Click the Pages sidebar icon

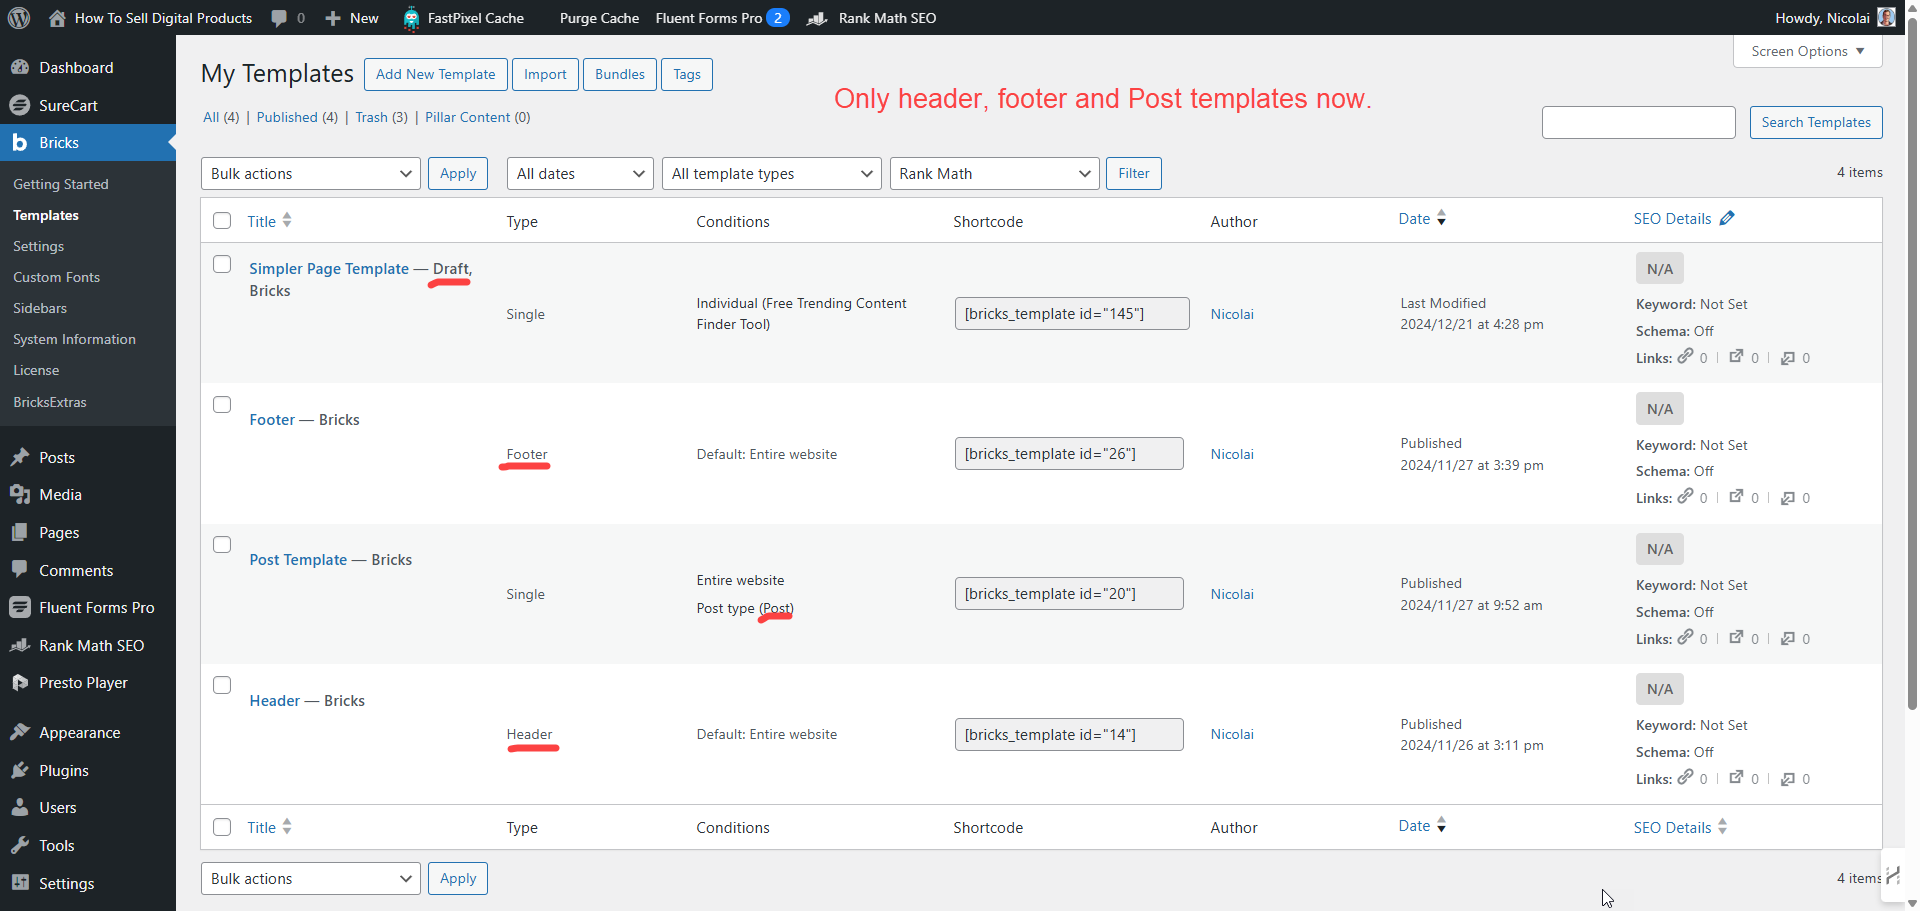tap(20, 532)
